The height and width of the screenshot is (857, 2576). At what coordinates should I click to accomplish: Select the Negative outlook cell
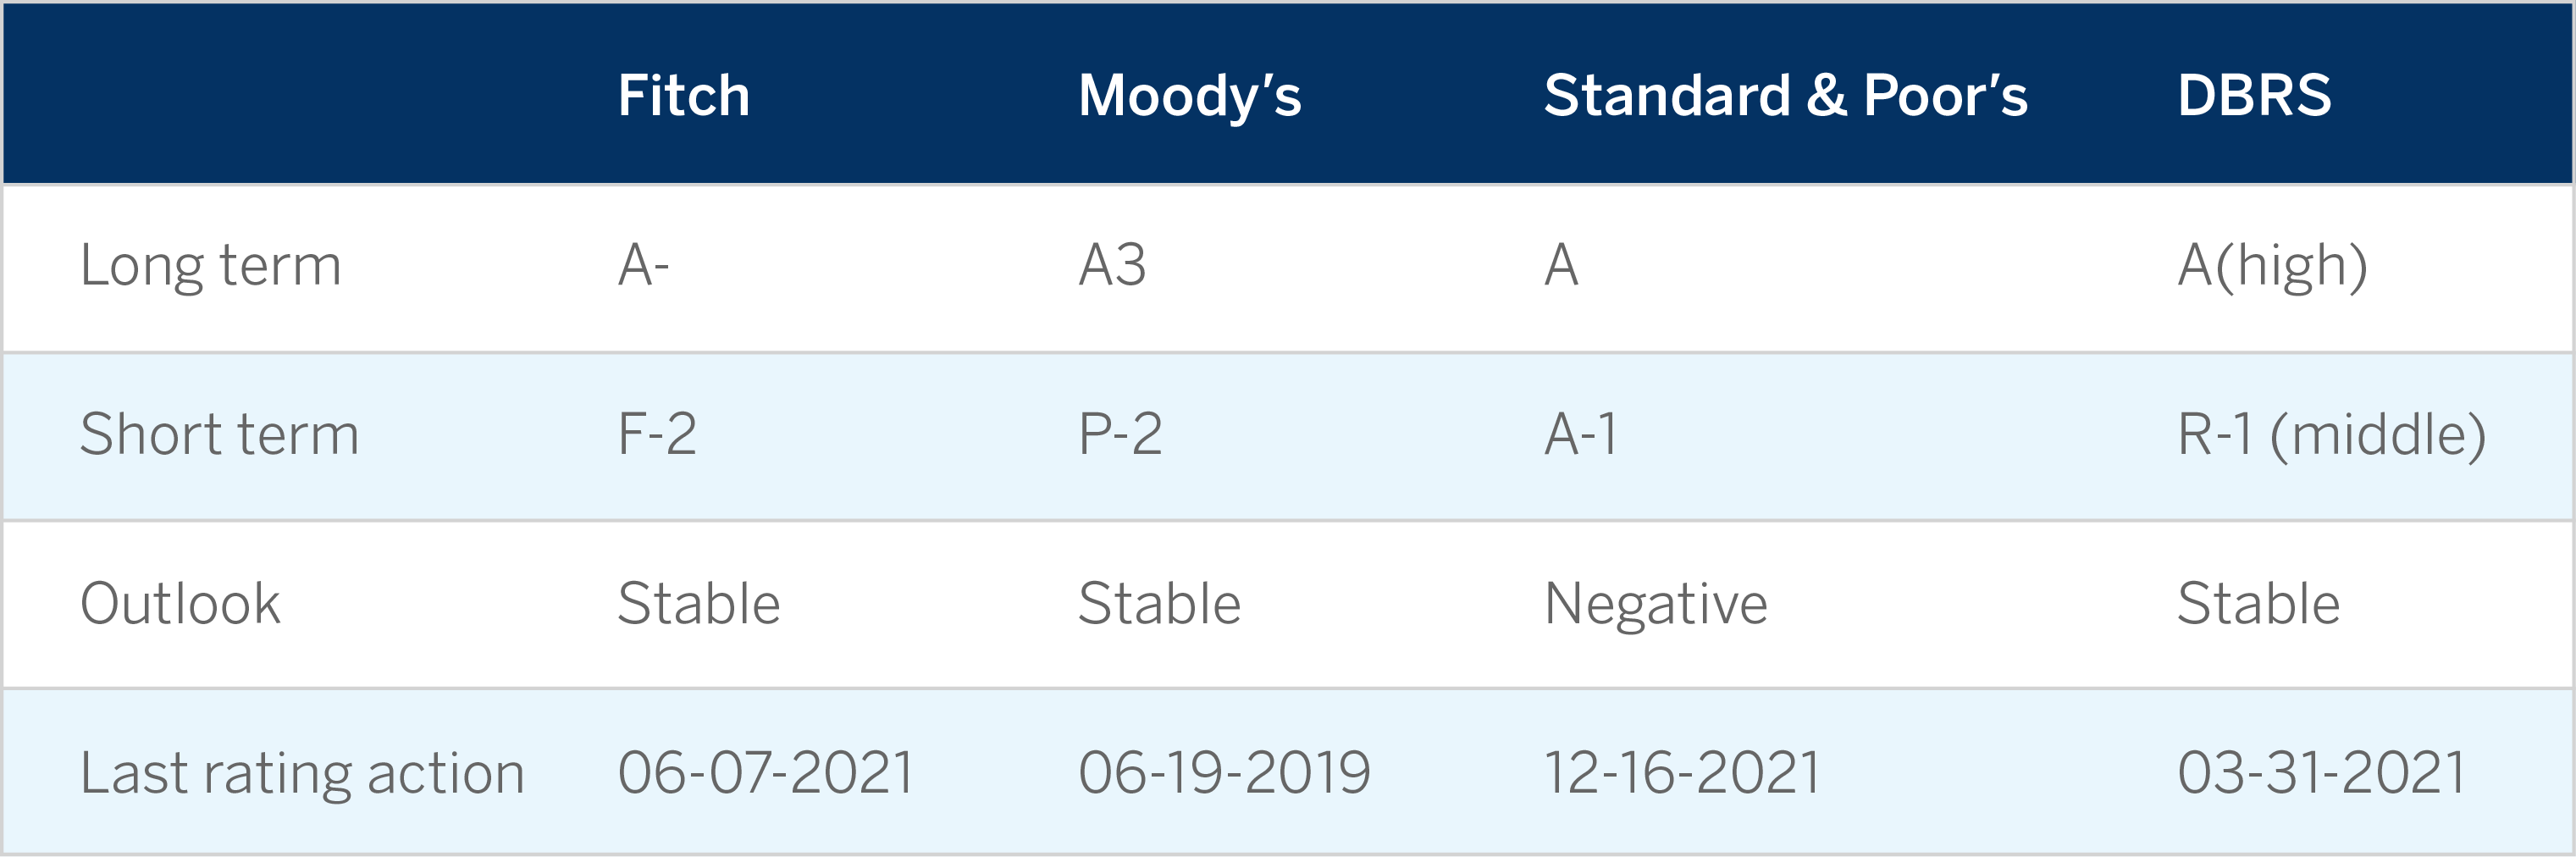click(1656, 605)
